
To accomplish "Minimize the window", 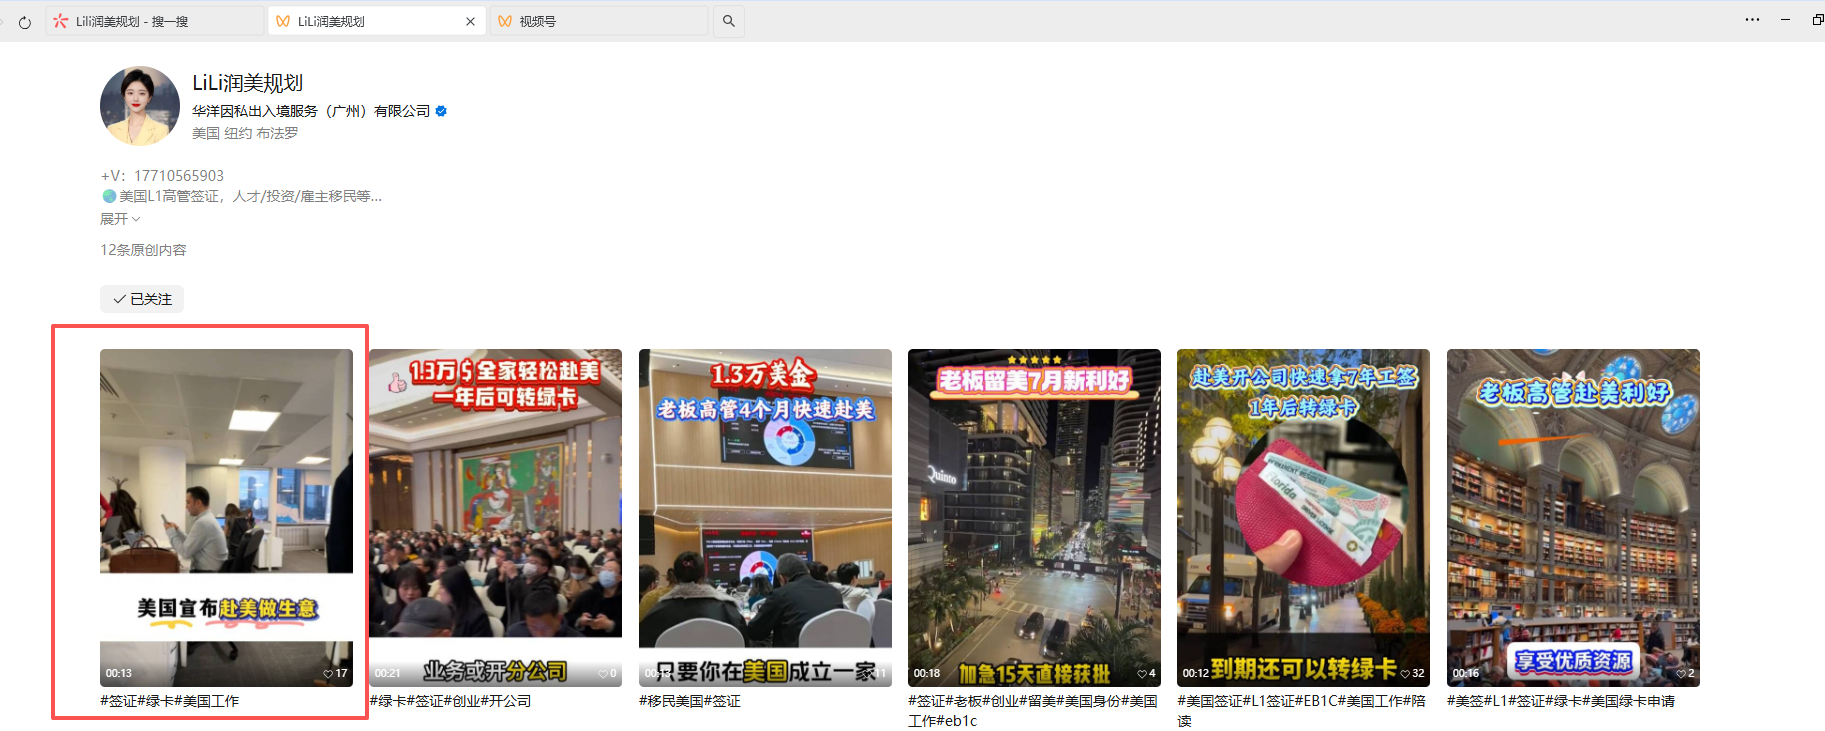I will 1785,20.
